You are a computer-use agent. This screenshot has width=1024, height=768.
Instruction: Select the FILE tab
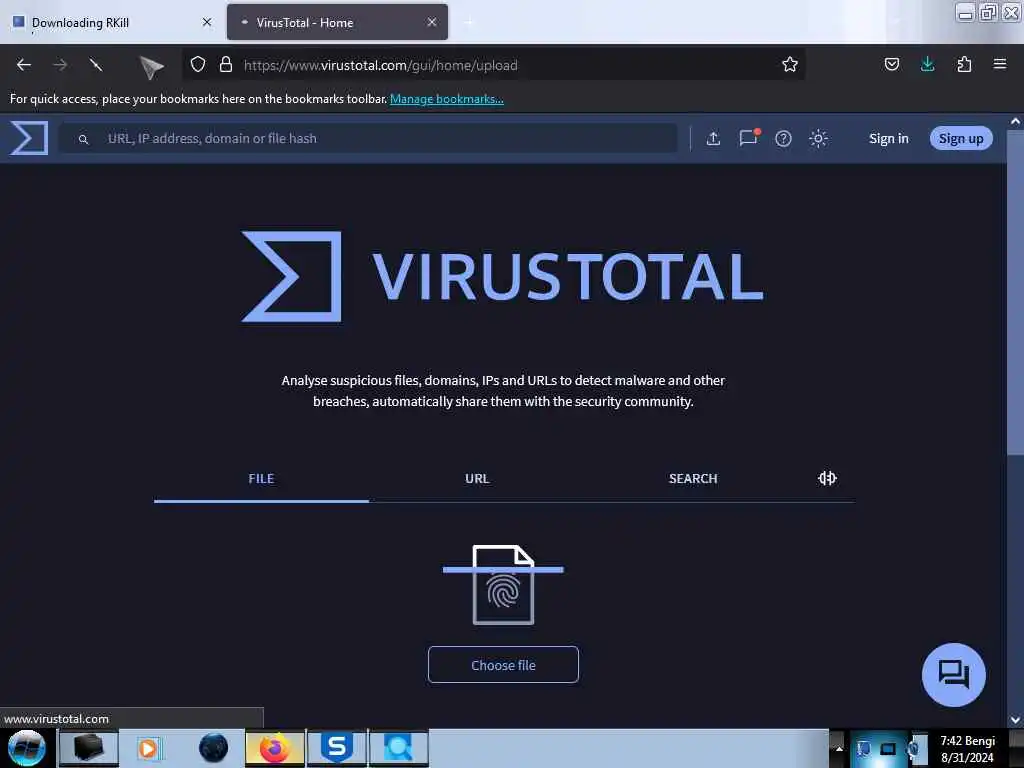tap(261, 479)
